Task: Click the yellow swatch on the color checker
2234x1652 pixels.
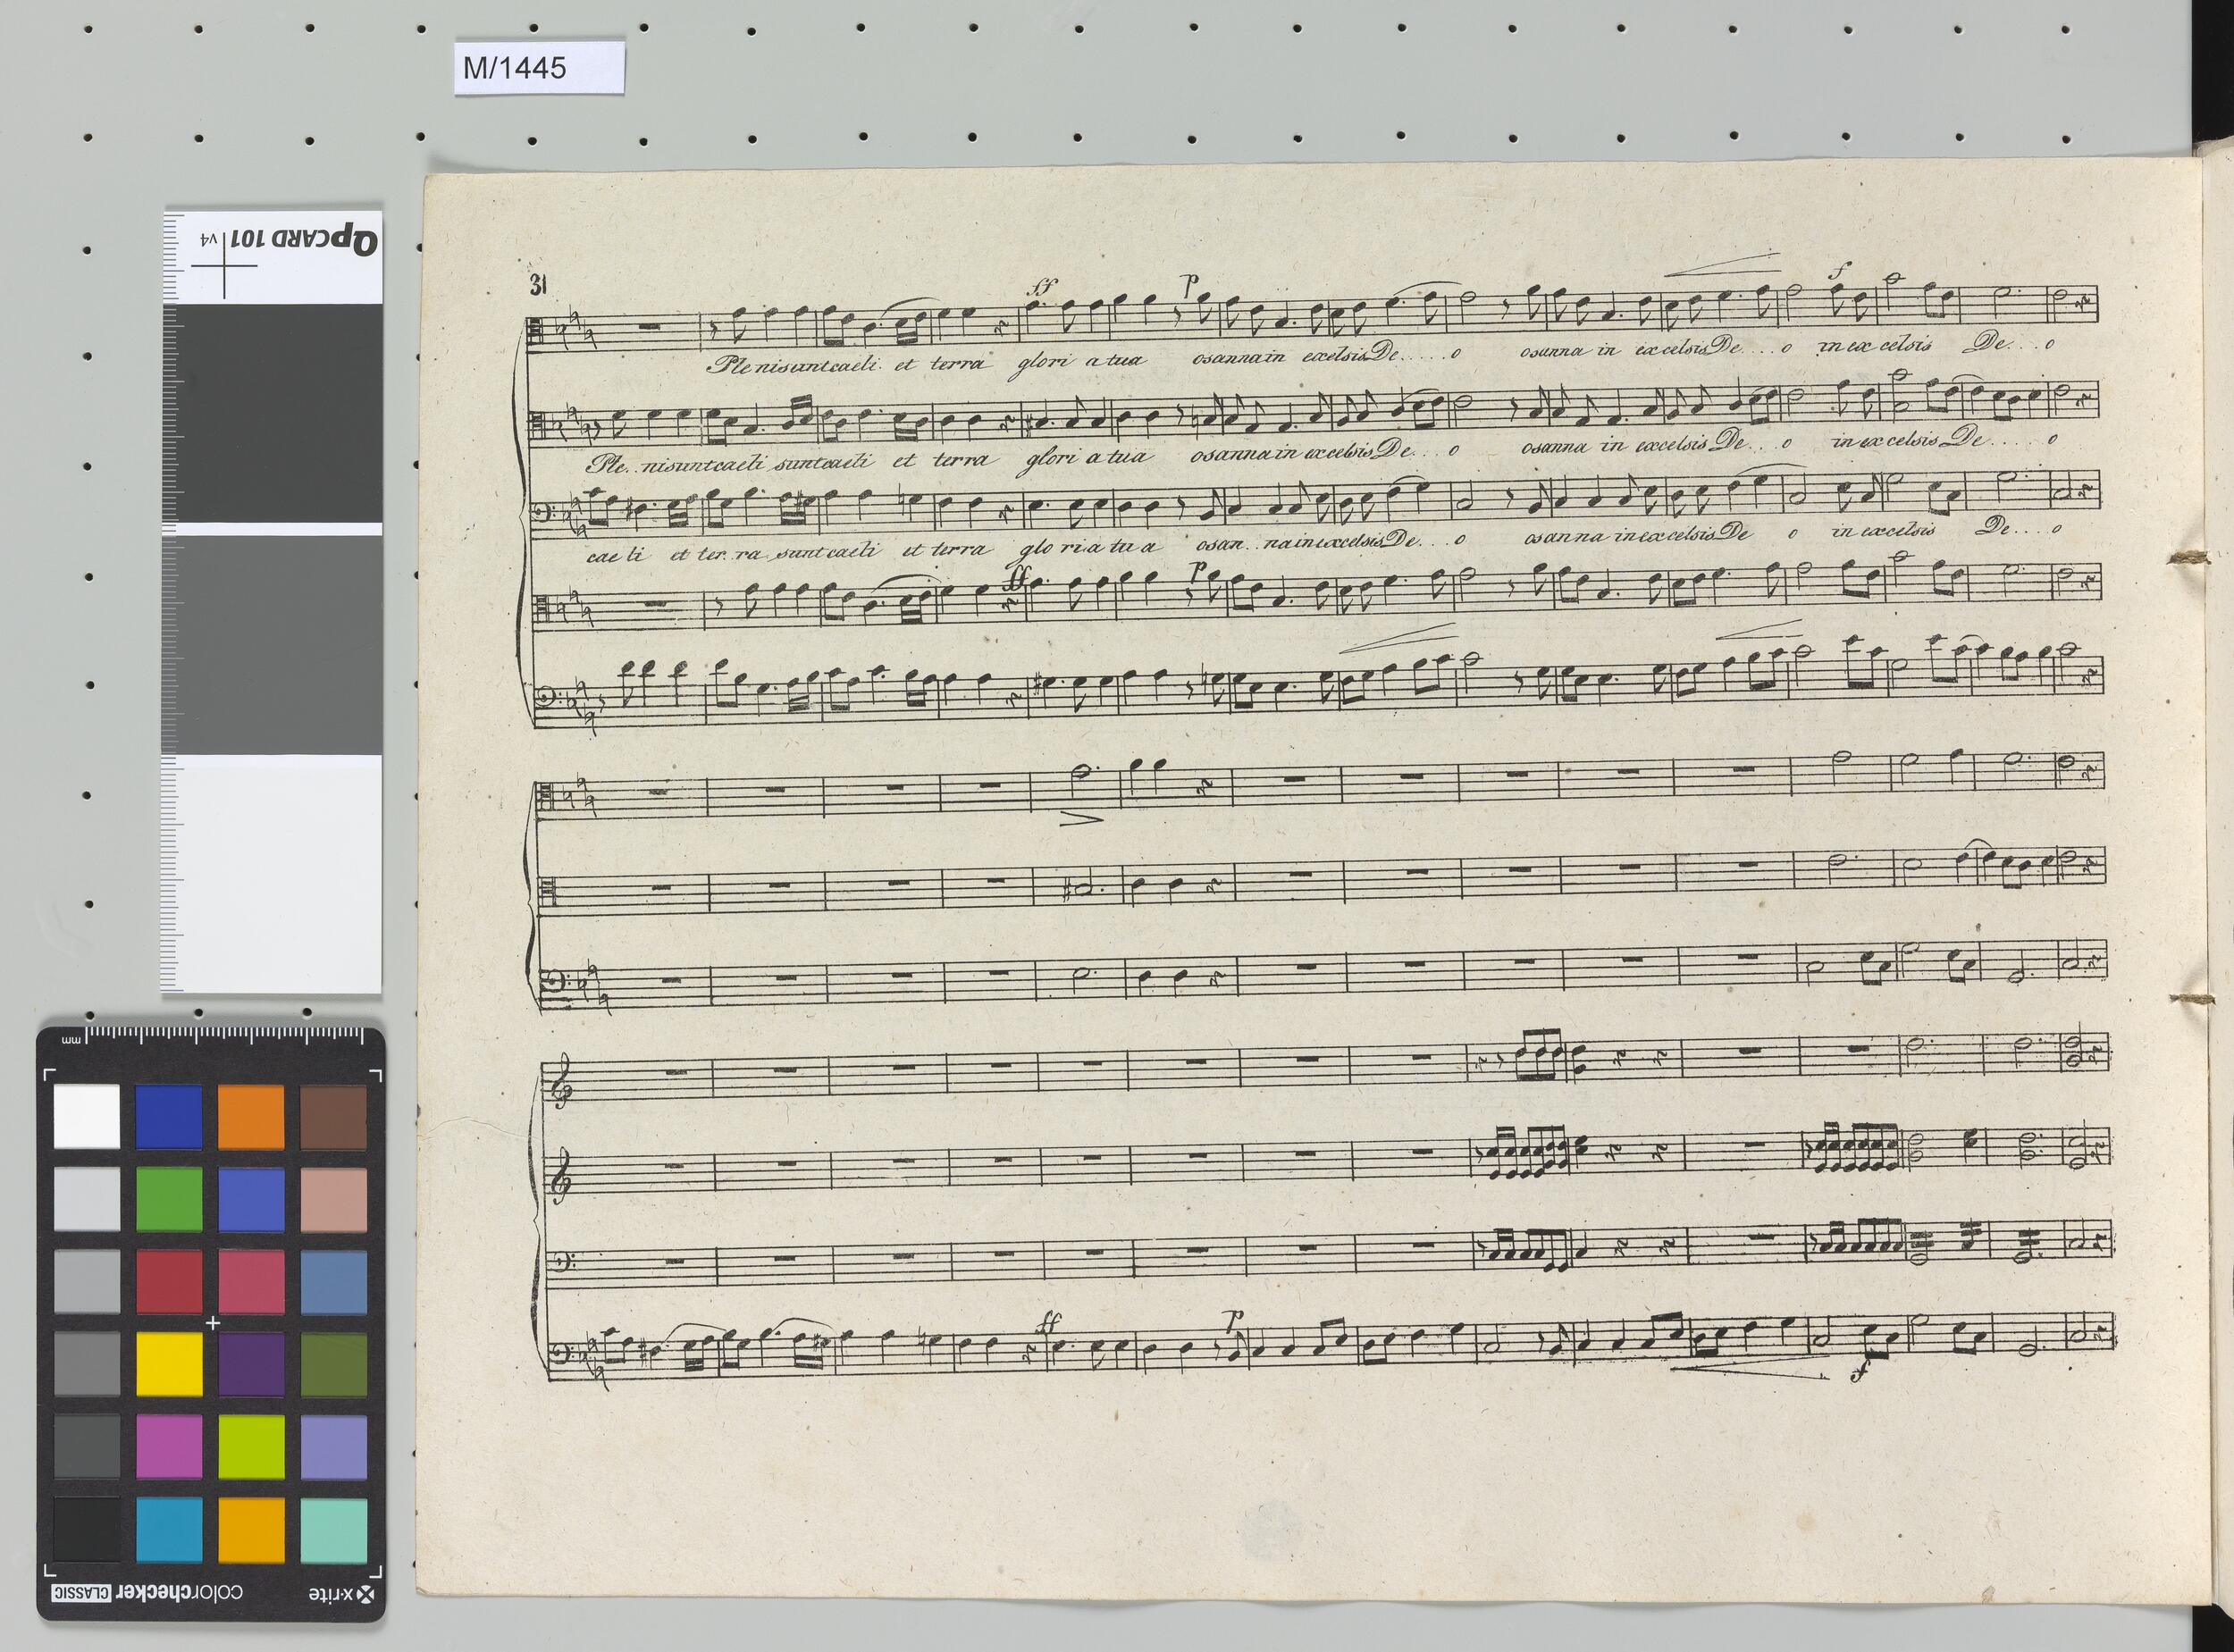Action: coord(169,1363)
